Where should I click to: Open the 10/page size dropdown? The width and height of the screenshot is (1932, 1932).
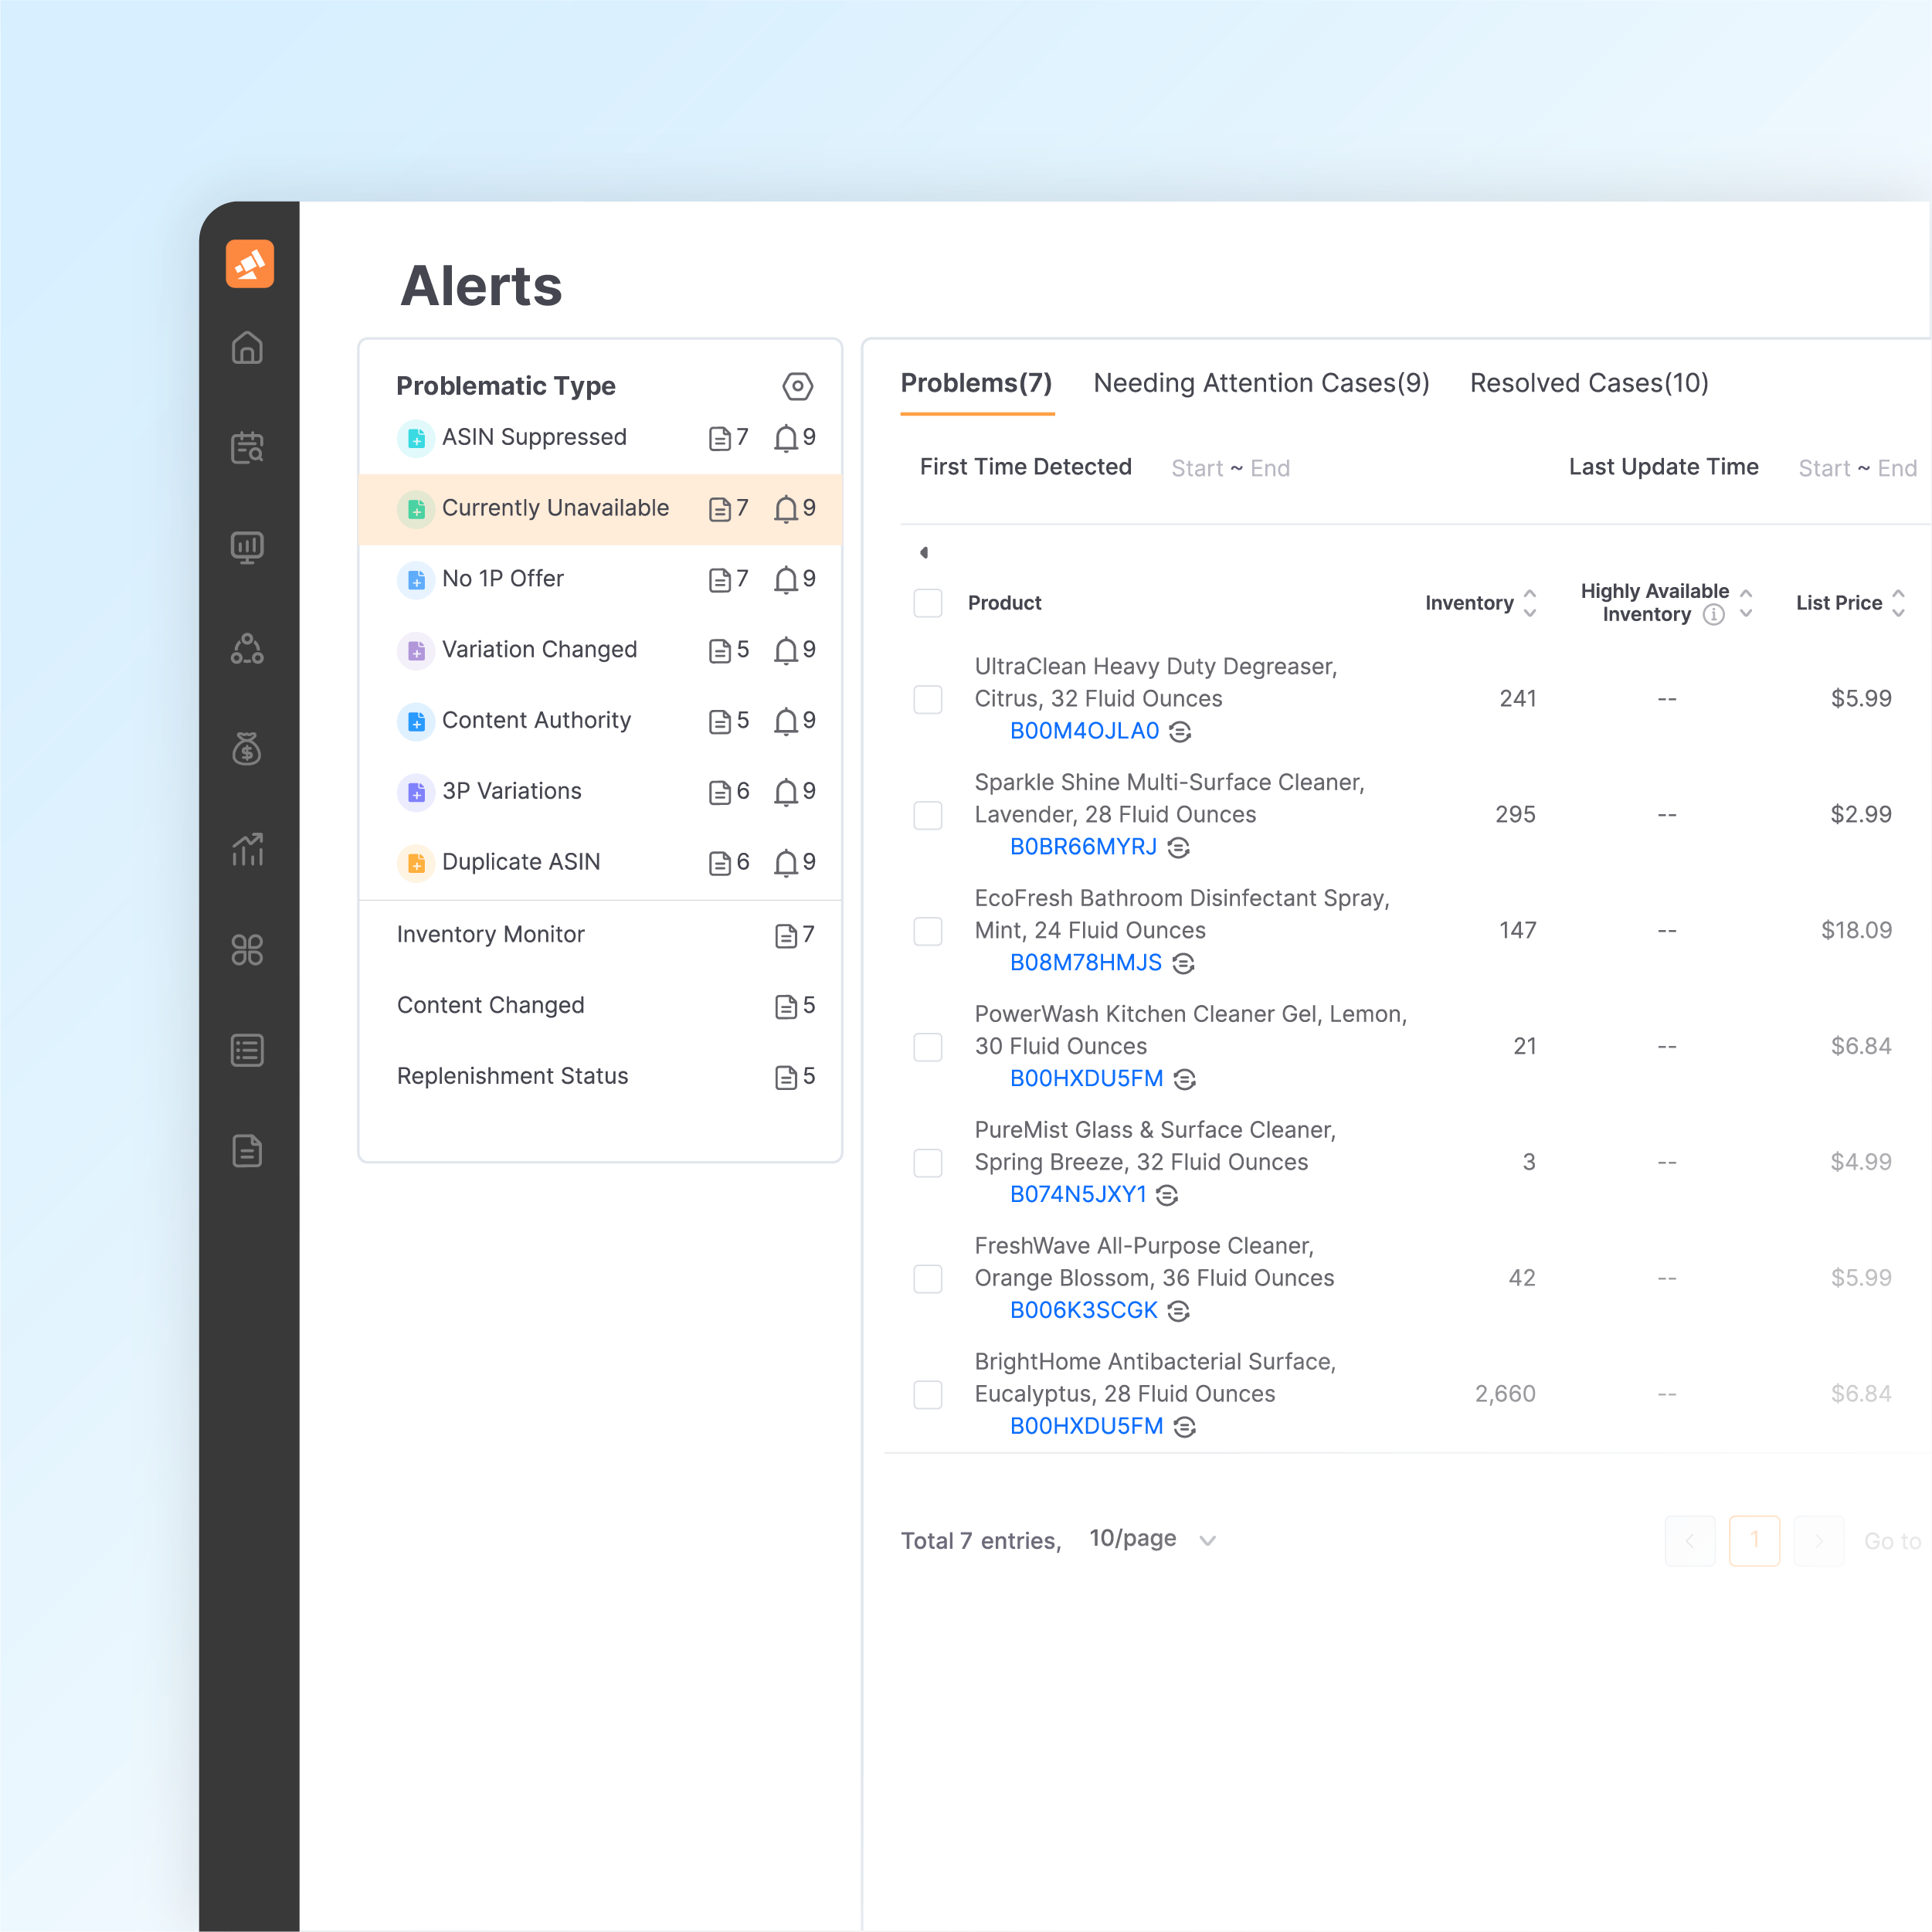coord(1152,1539)
